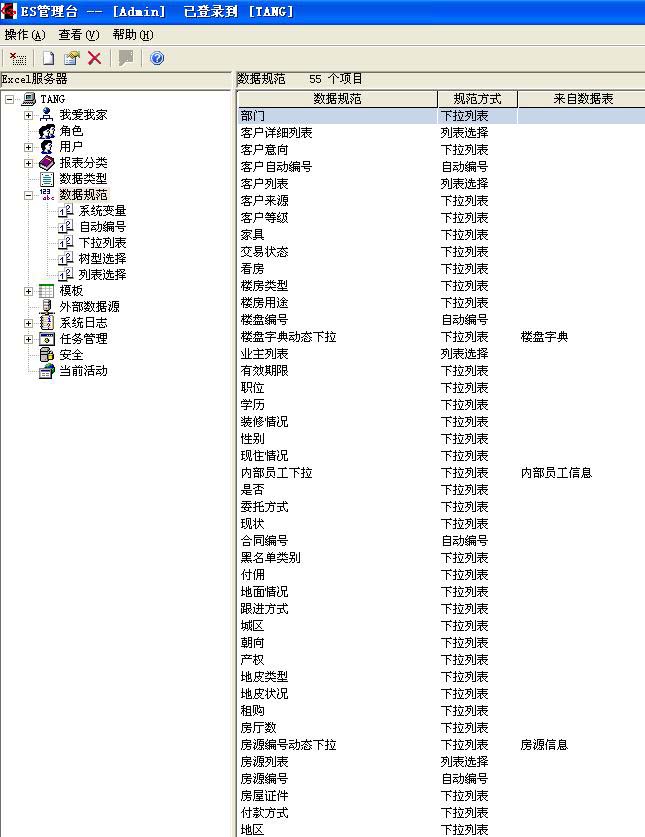Click the 外部数据源 database icon
Viewport: 645px width, 837px height.
pos(47,307)
